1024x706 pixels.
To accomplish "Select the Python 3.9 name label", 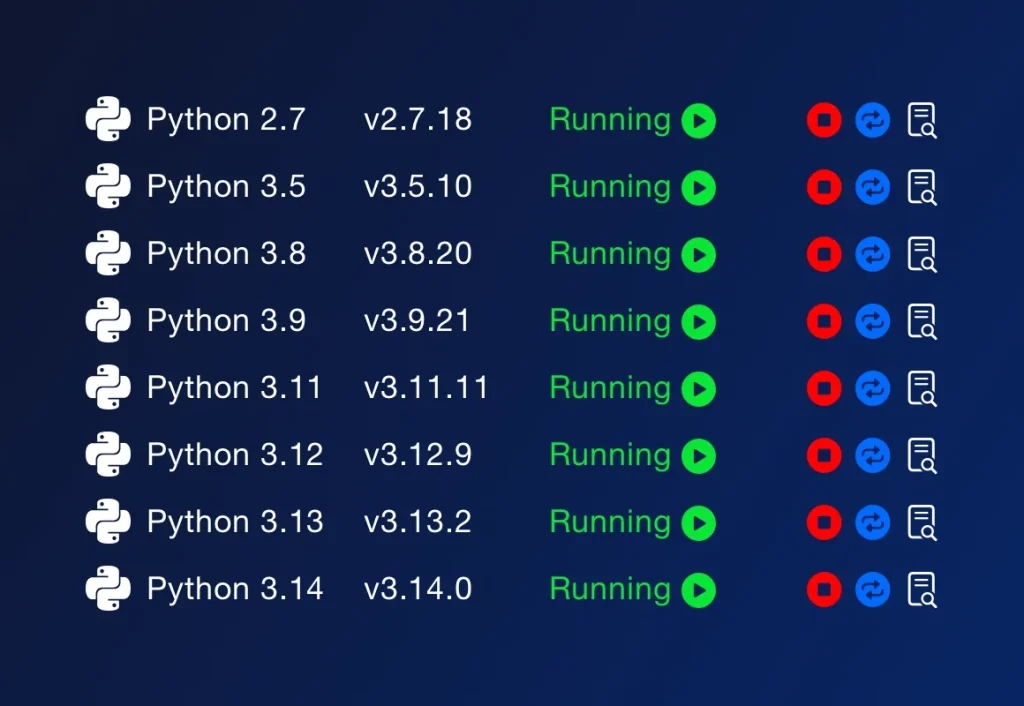I will (x=226, y=322).
